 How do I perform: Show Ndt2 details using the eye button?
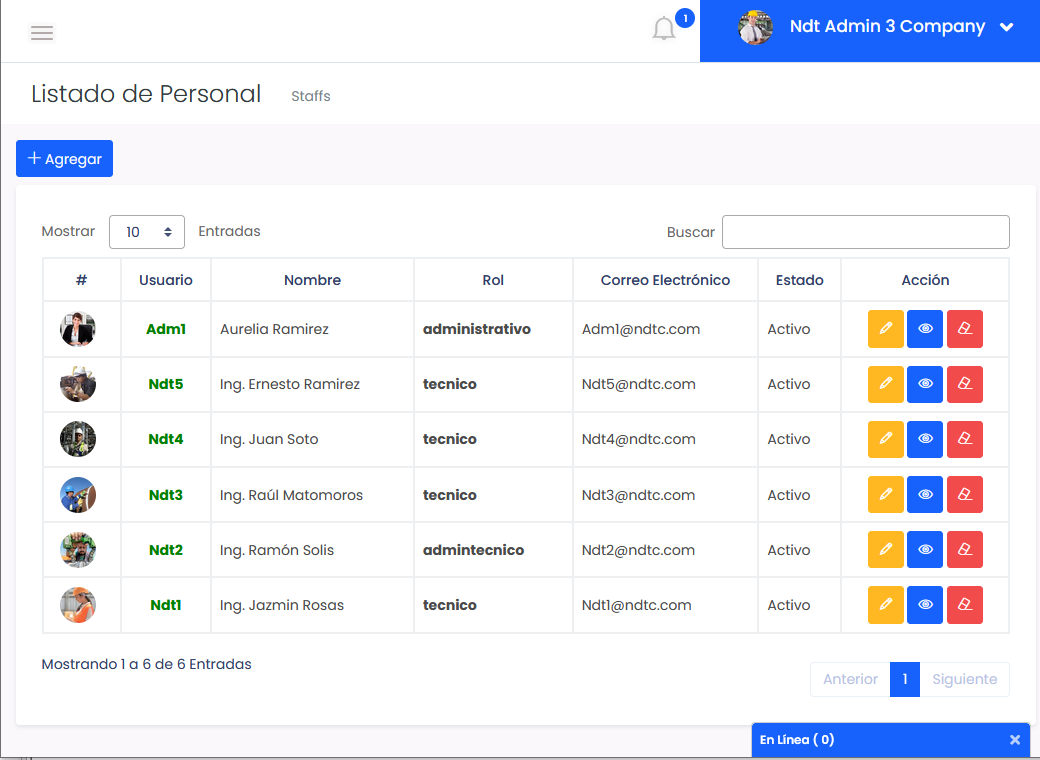(925, 550)
